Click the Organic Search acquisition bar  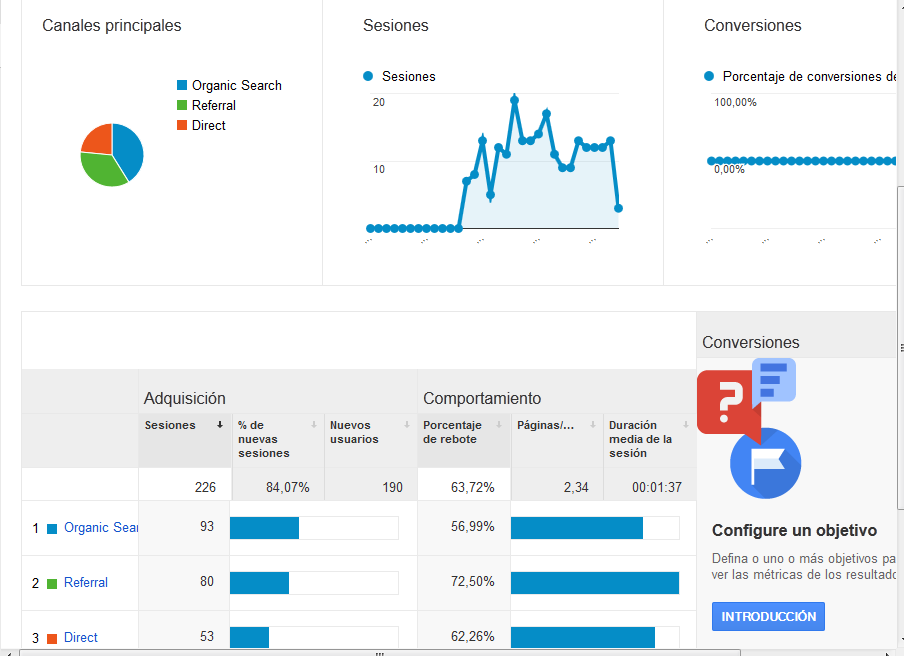click(265, 528)
